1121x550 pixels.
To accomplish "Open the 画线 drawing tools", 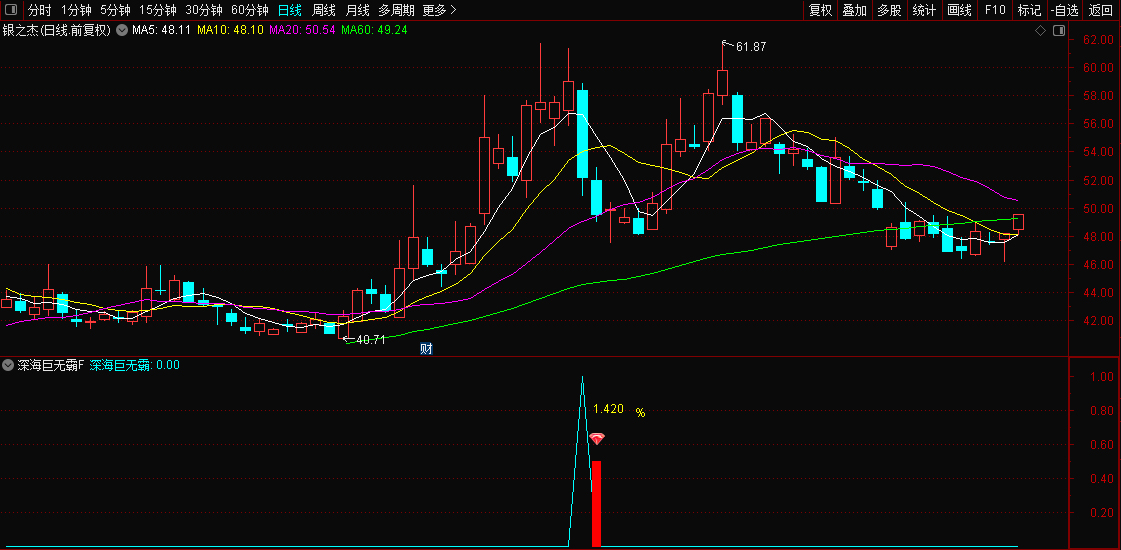I will pos(959,10).
